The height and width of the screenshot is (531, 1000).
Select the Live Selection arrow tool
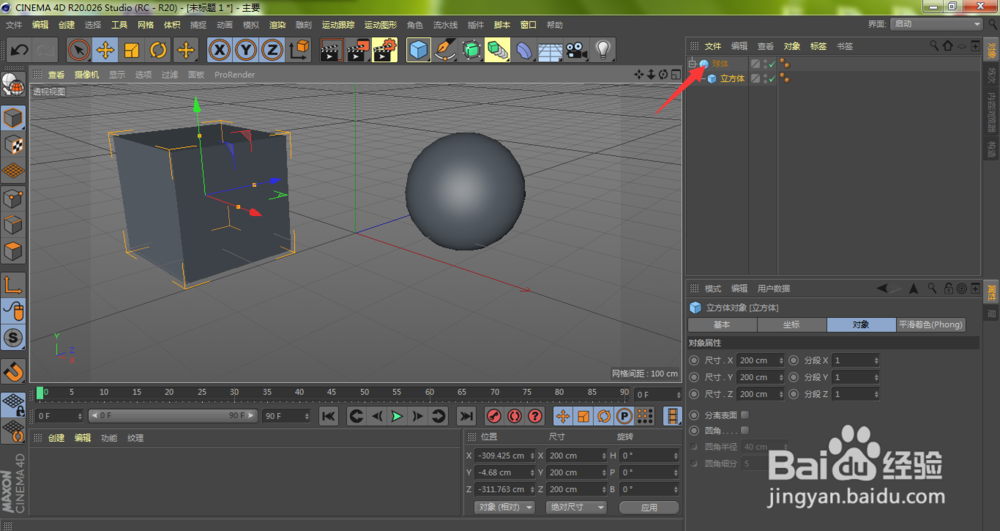[x=79, y=50]
